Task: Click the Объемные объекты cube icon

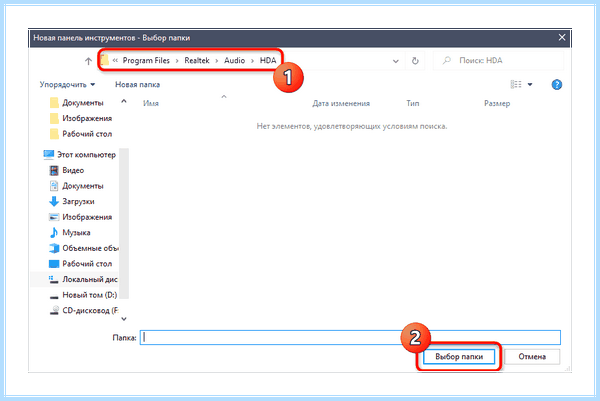Action: pos(54,248)
